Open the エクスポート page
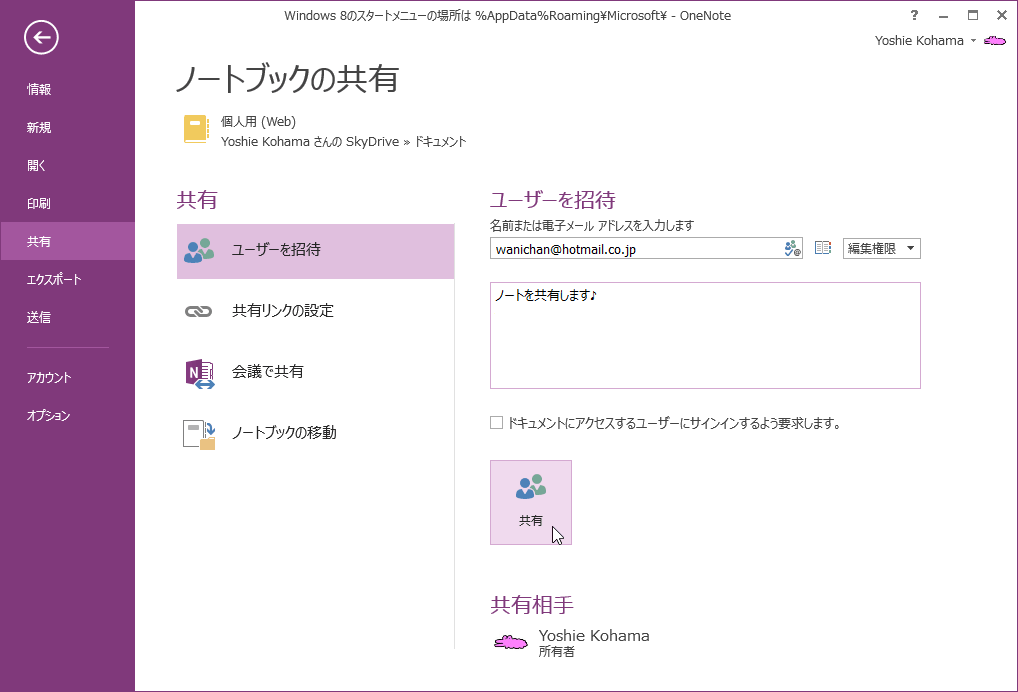This screenshot has height=692, width=1018. (x=68, y=279)
